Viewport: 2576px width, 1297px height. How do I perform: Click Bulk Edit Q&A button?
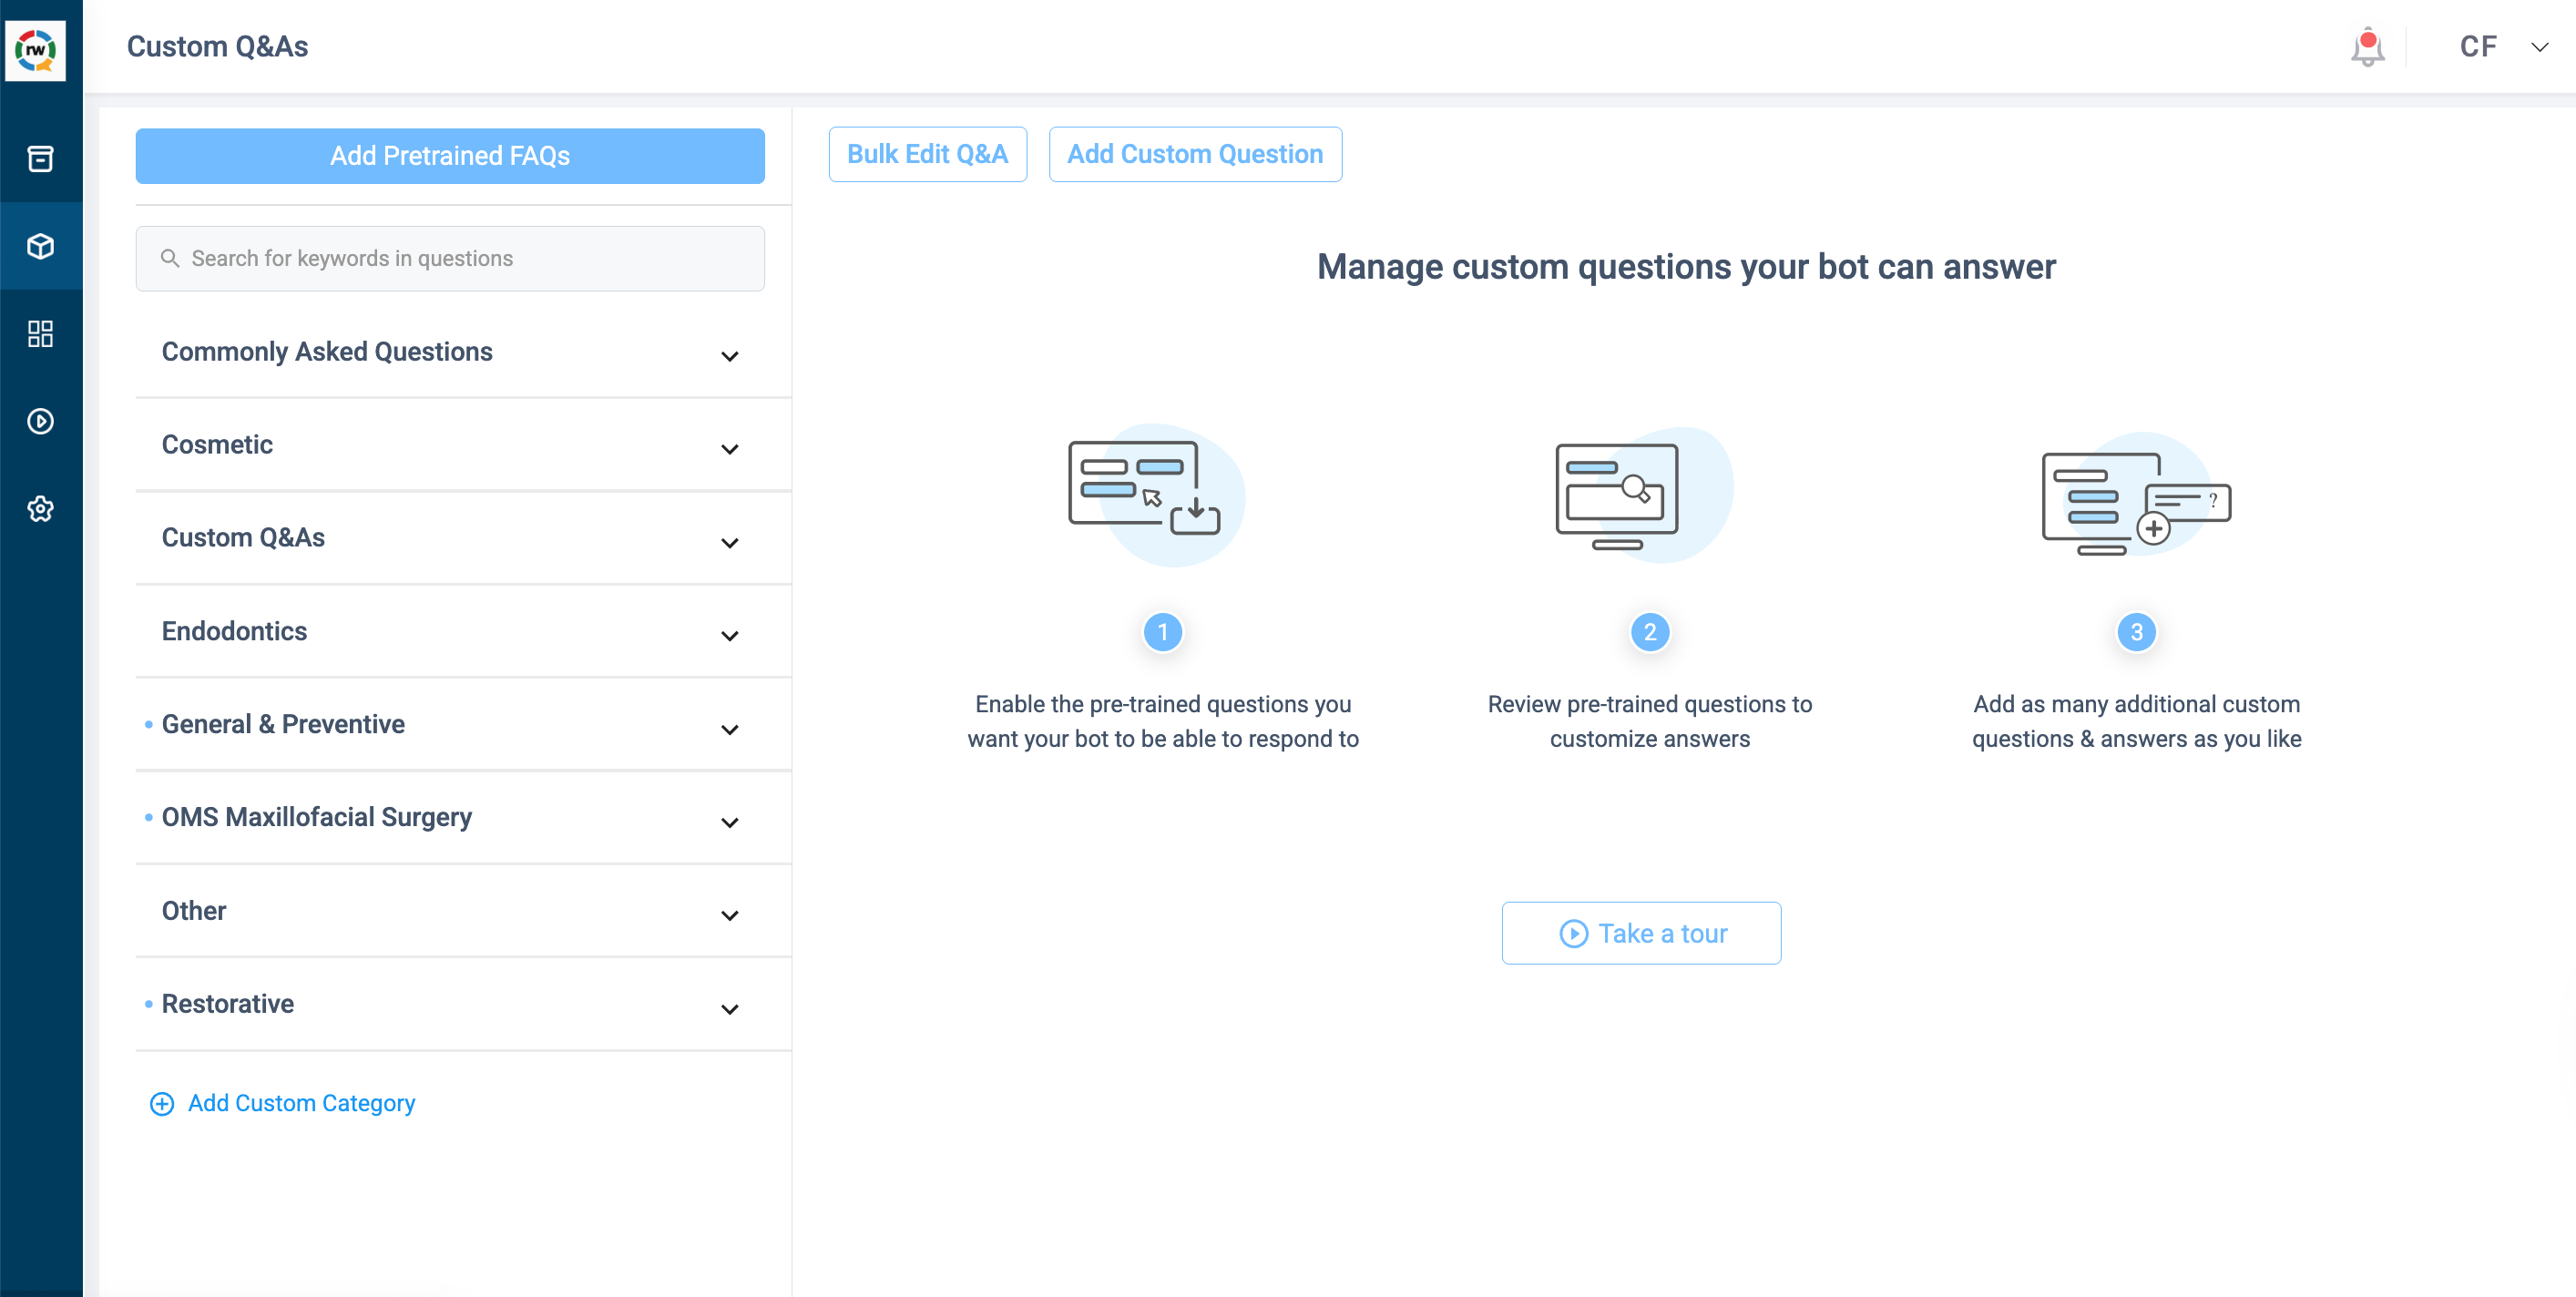[927, 154]
